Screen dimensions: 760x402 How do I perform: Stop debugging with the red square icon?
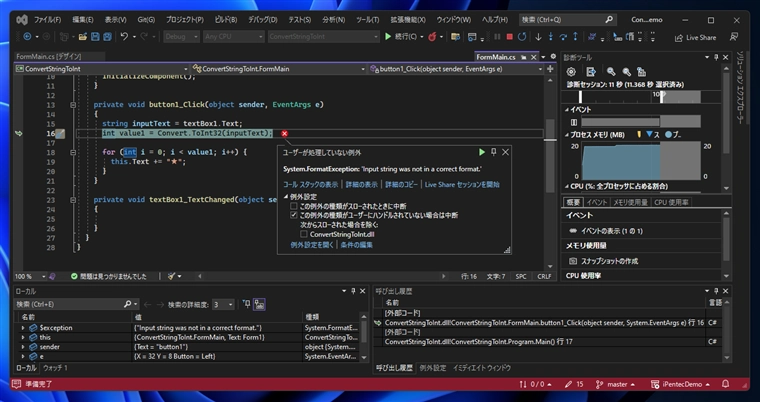(x=509, y=36)
